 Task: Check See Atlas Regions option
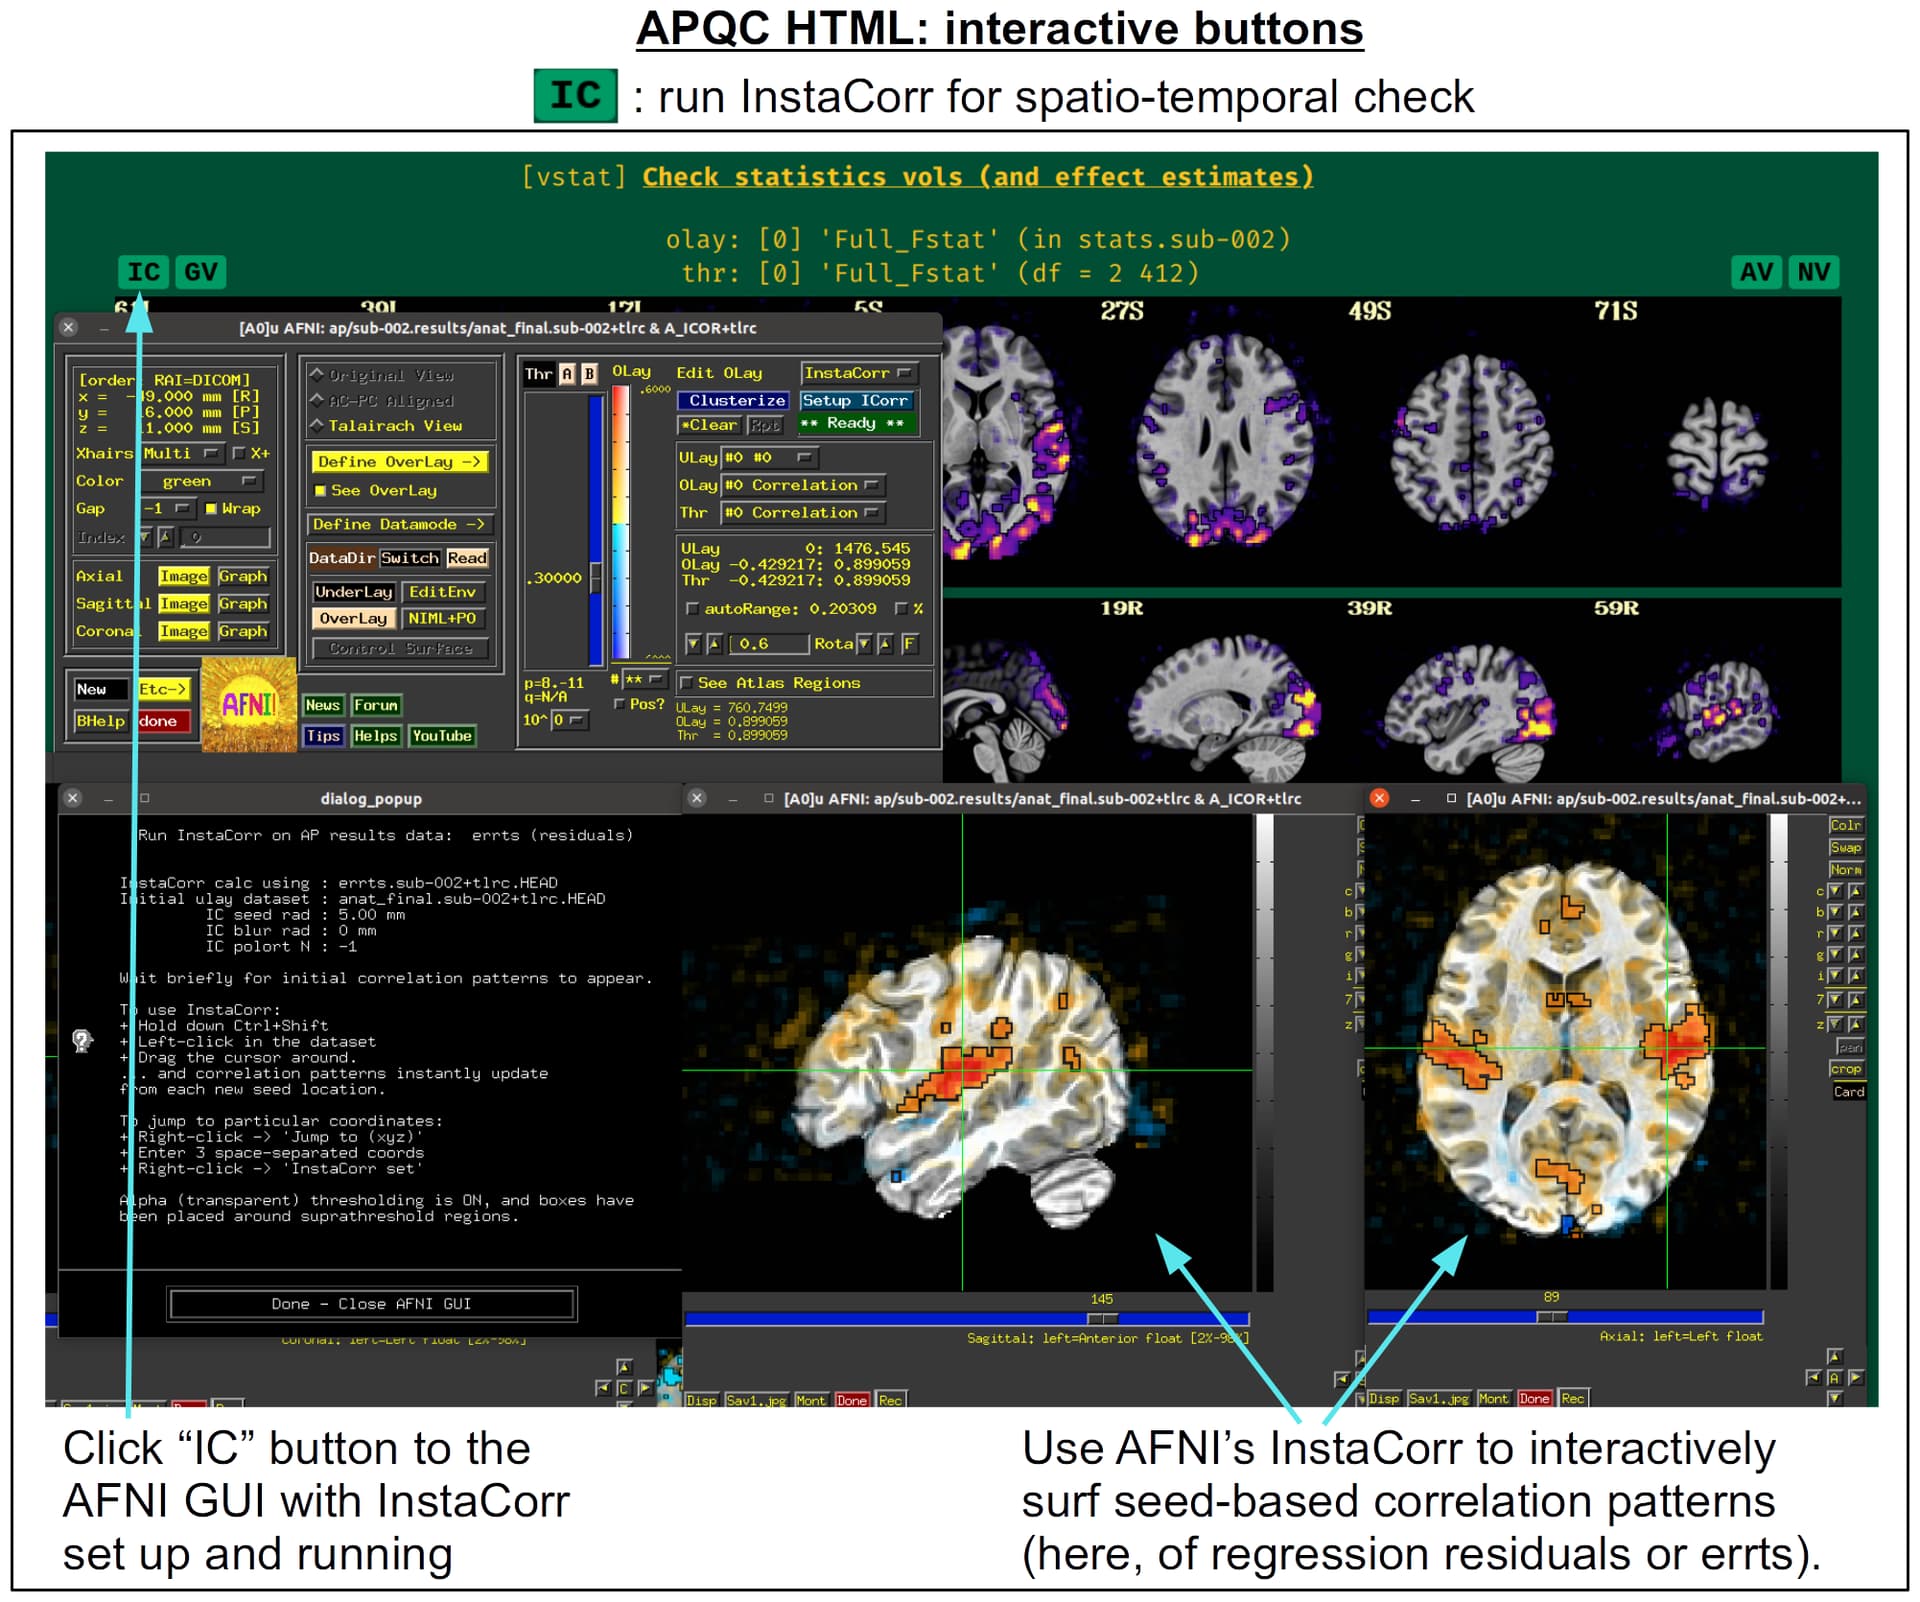pyautogui.click(x=687, y=683)
